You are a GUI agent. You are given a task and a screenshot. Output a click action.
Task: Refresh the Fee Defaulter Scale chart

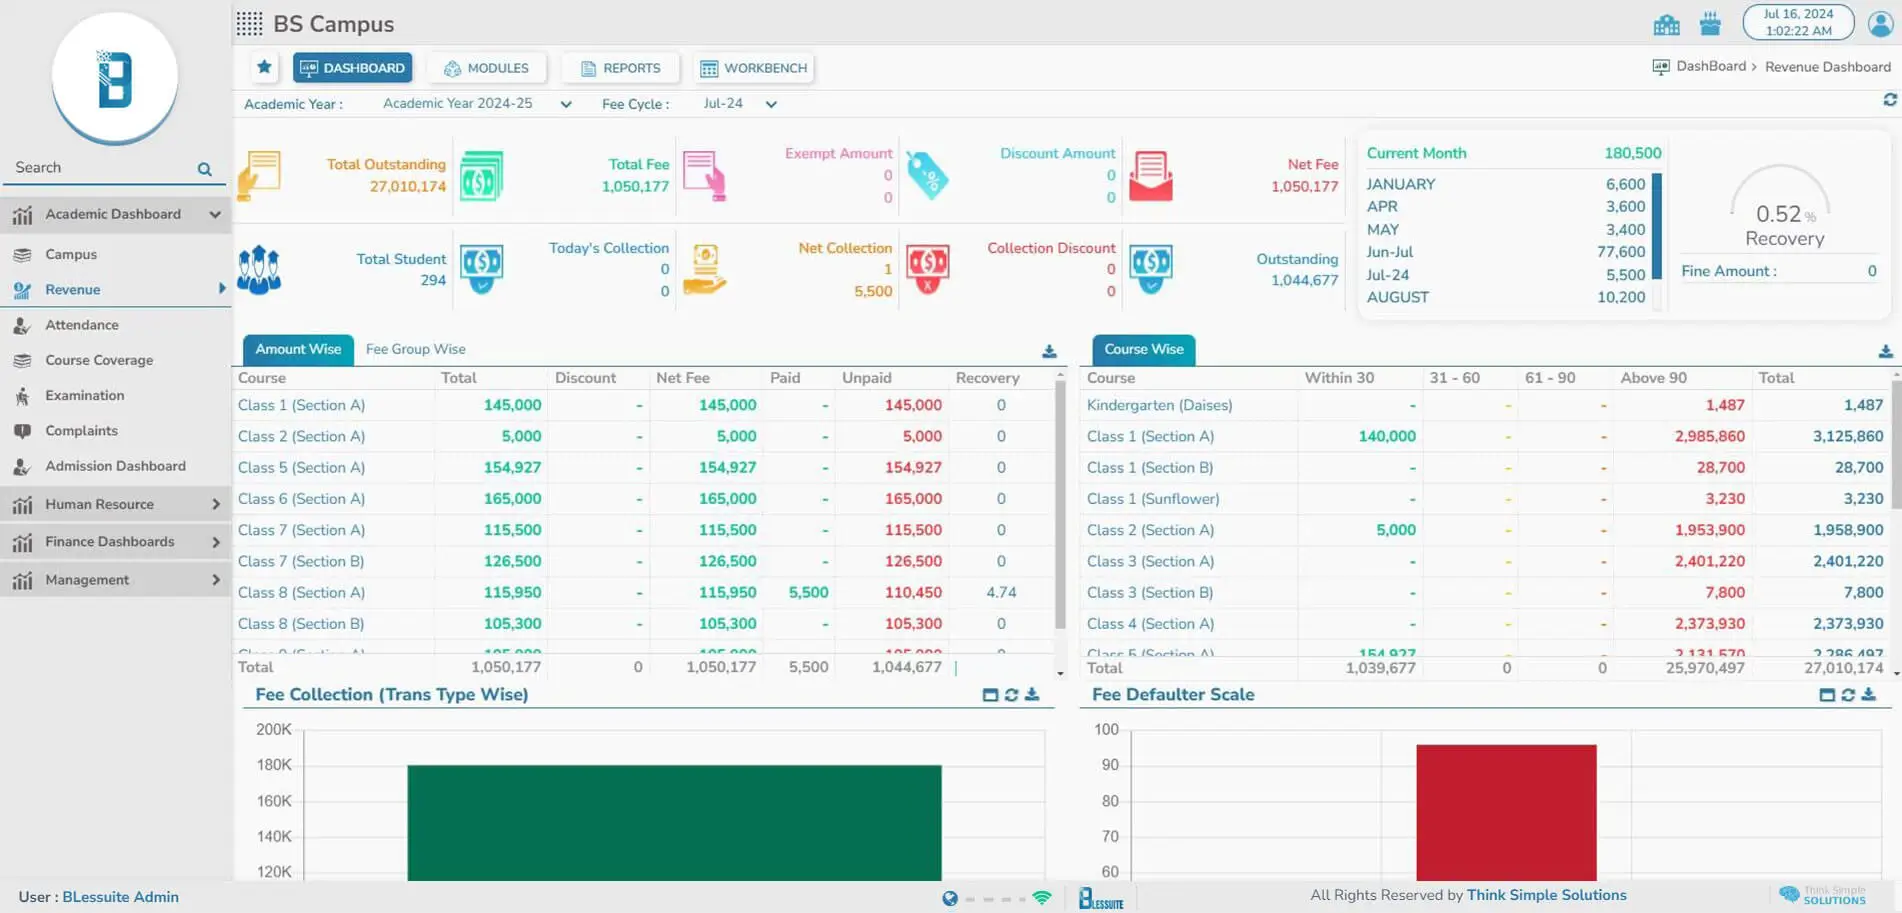1848,695
